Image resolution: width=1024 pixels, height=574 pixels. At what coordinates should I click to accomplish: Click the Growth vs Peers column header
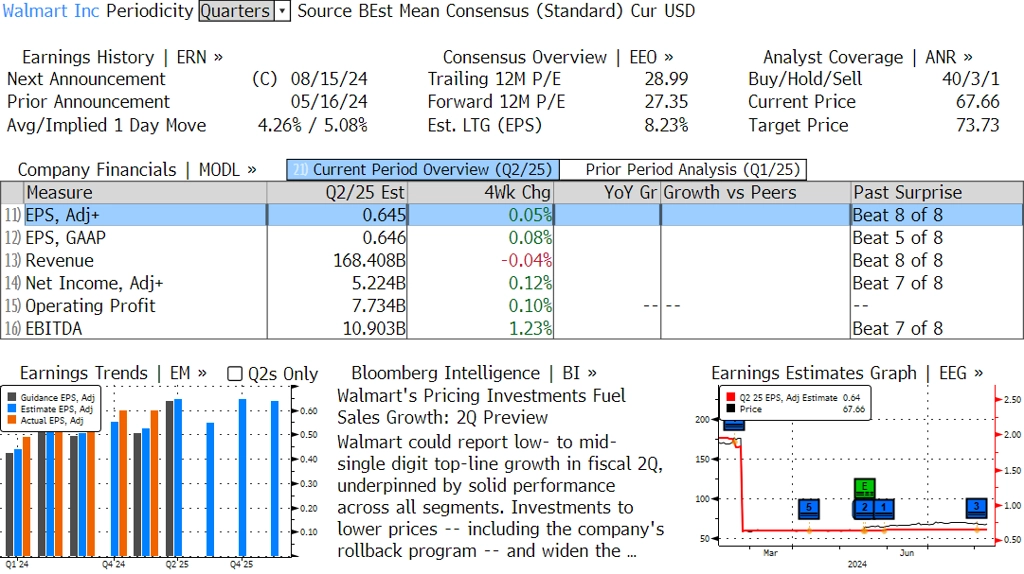click(x=756, y=193)
